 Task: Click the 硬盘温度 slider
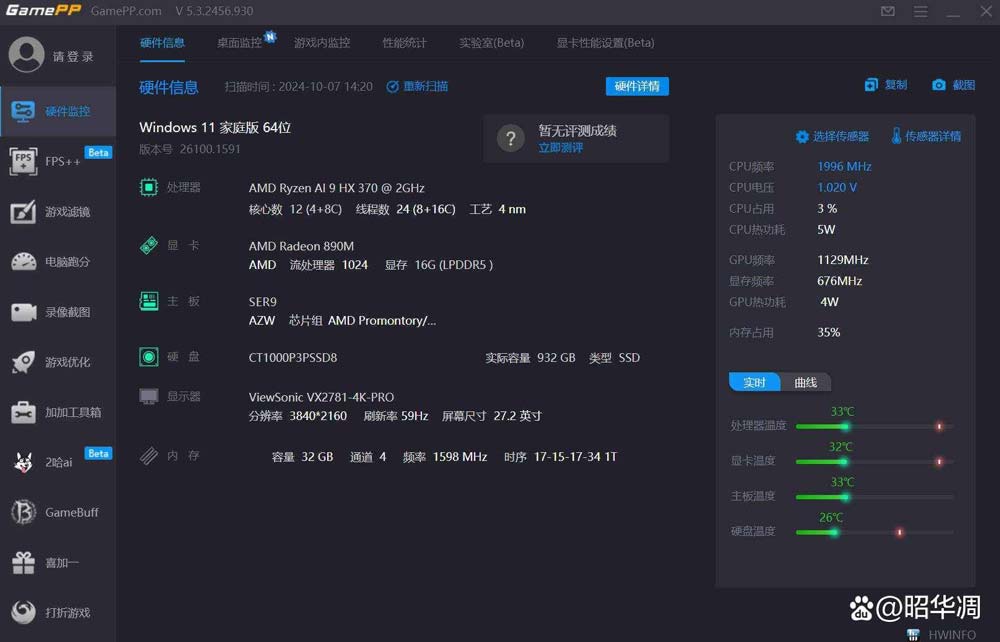tap(874, 532)
